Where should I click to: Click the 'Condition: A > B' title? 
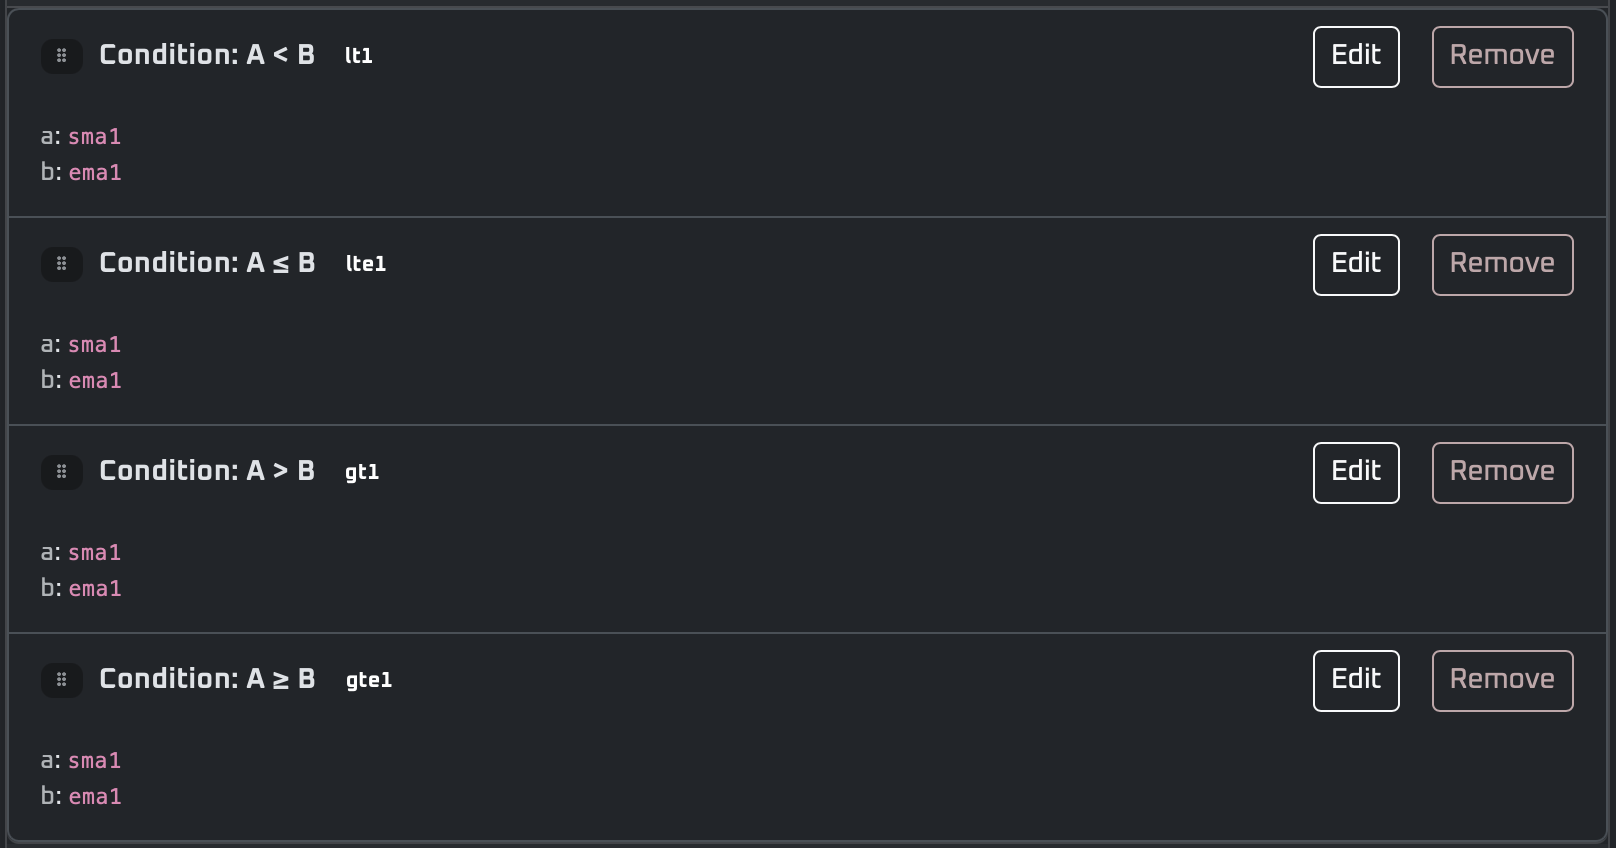pyautogui.click(x=207, y=471)
